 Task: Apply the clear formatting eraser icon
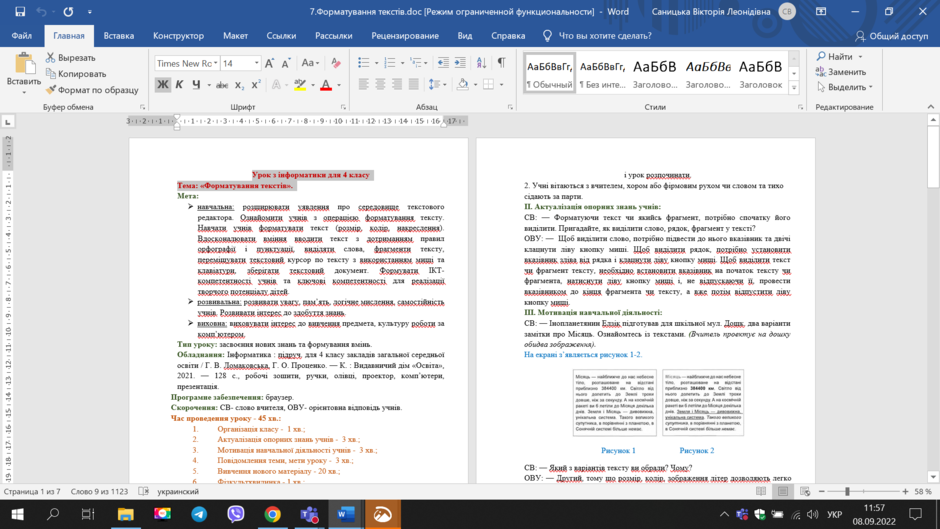click(x=336, y=63)
